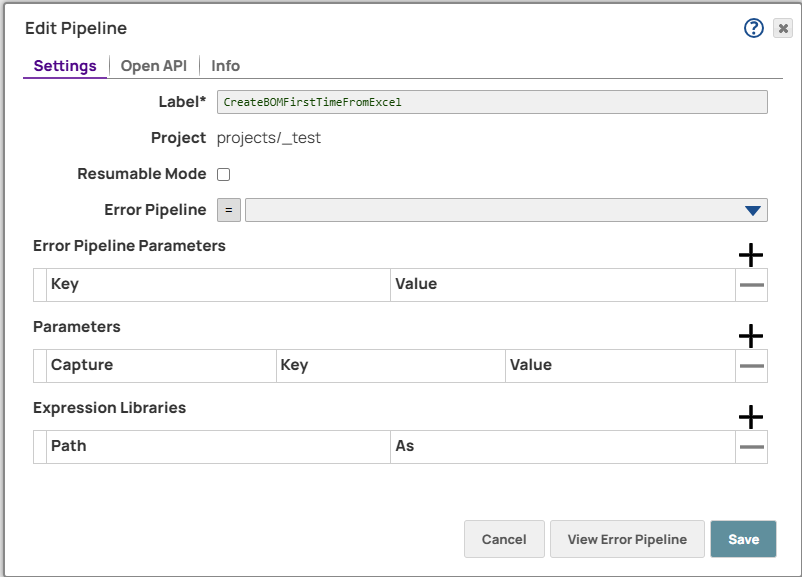This screenshot has height=577, width=802.
Task: Enable the Resumable Mode checkbox
Action: point(224,174)
